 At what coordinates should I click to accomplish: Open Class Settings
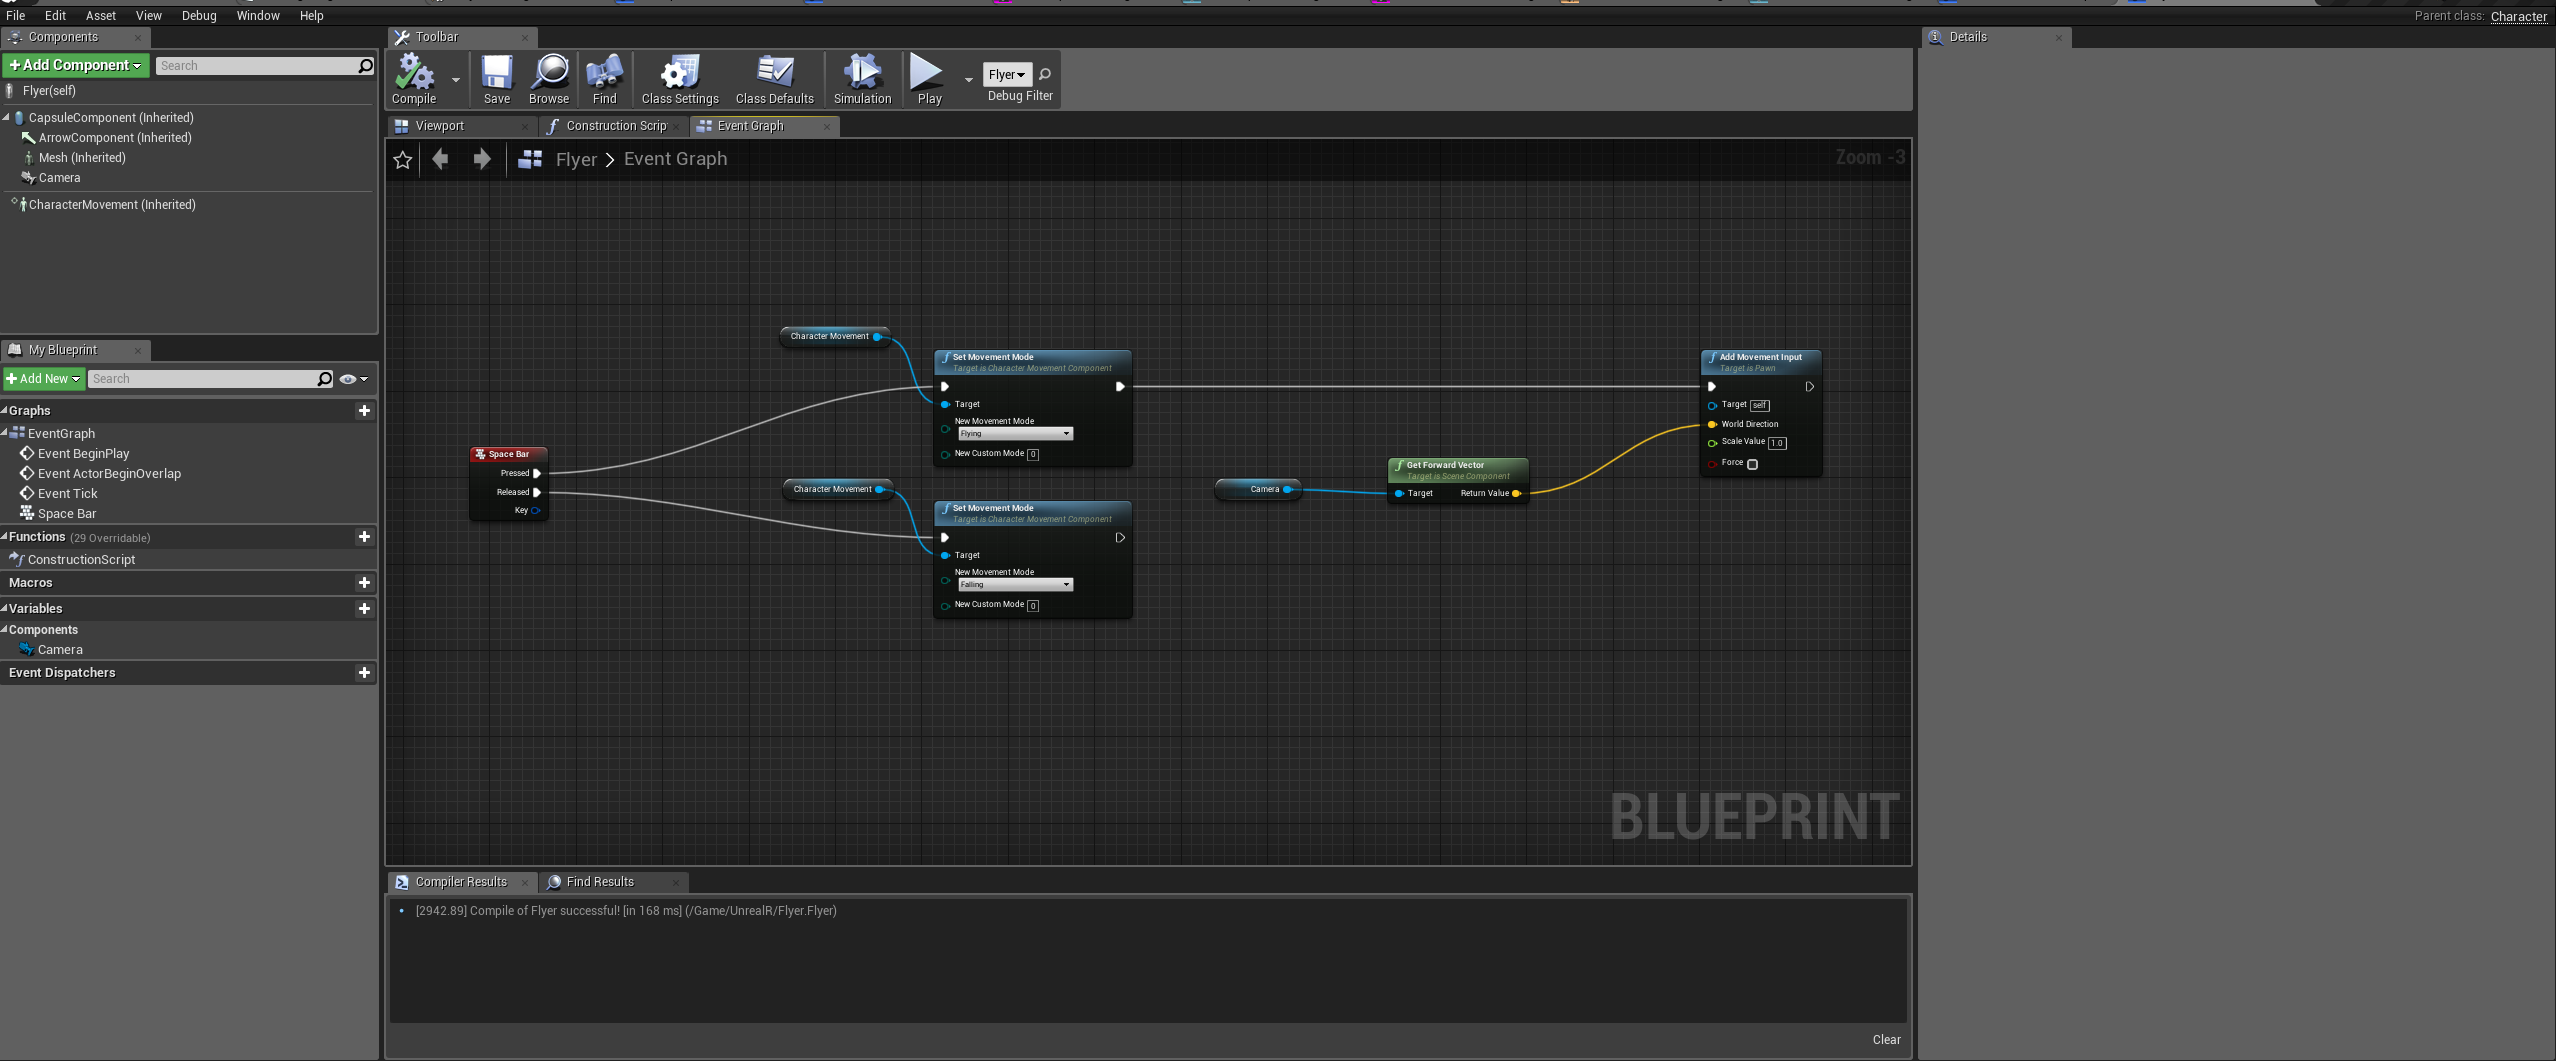[x=679, y=75]
